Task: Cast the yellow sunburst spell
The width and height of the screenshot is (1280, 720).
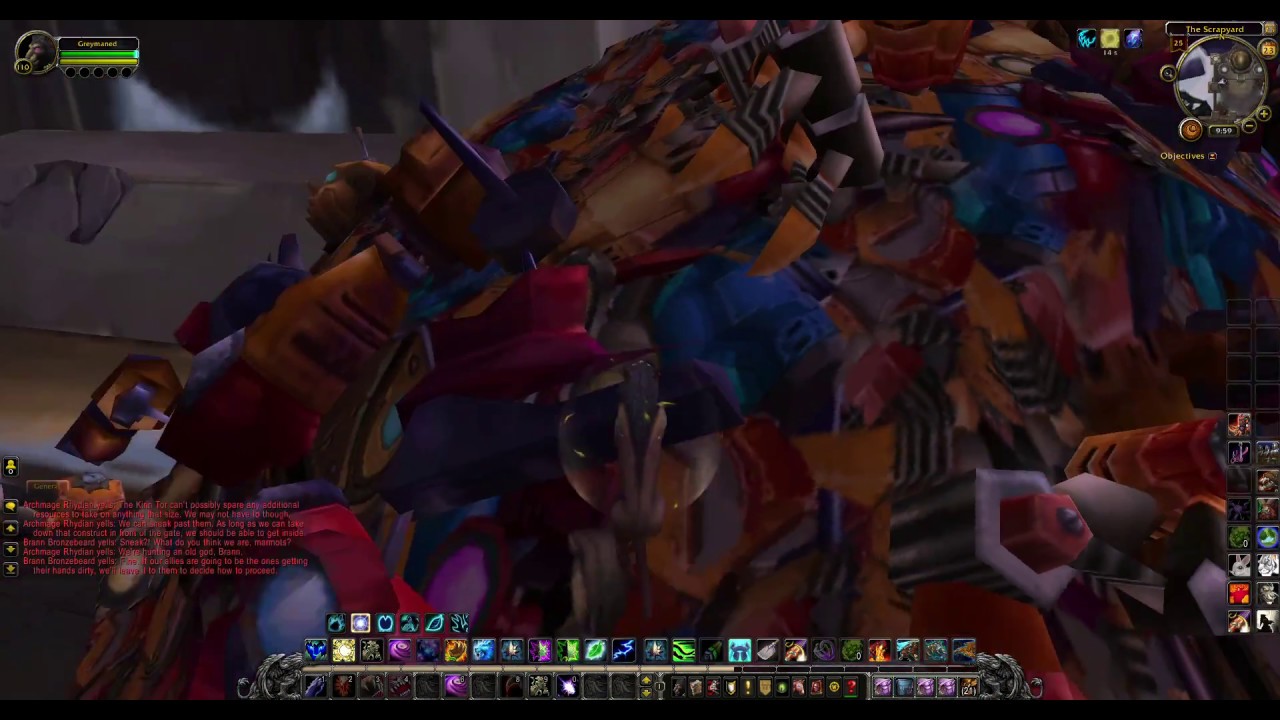Action: [343, 651]
